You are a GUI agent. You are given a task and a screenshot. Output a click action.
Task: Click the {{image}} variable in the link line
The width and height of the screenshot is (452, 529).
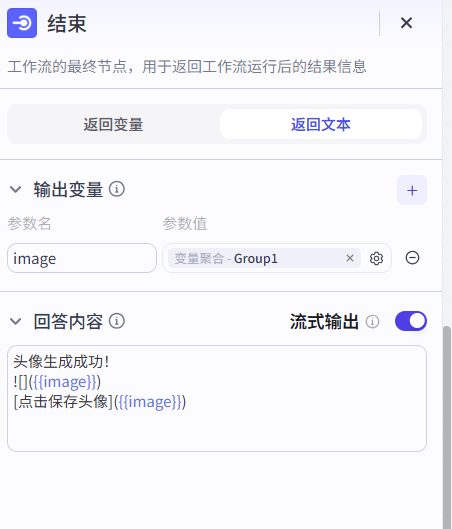pyautogui.click(x=150, y=402)
